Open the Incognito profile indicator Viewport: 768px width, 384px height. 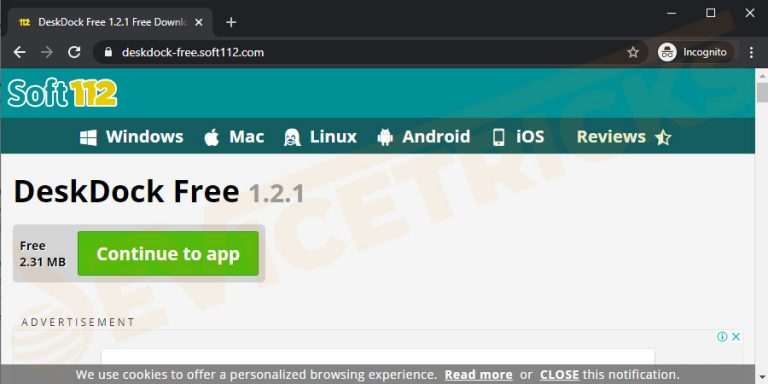(x=696, y=52)
